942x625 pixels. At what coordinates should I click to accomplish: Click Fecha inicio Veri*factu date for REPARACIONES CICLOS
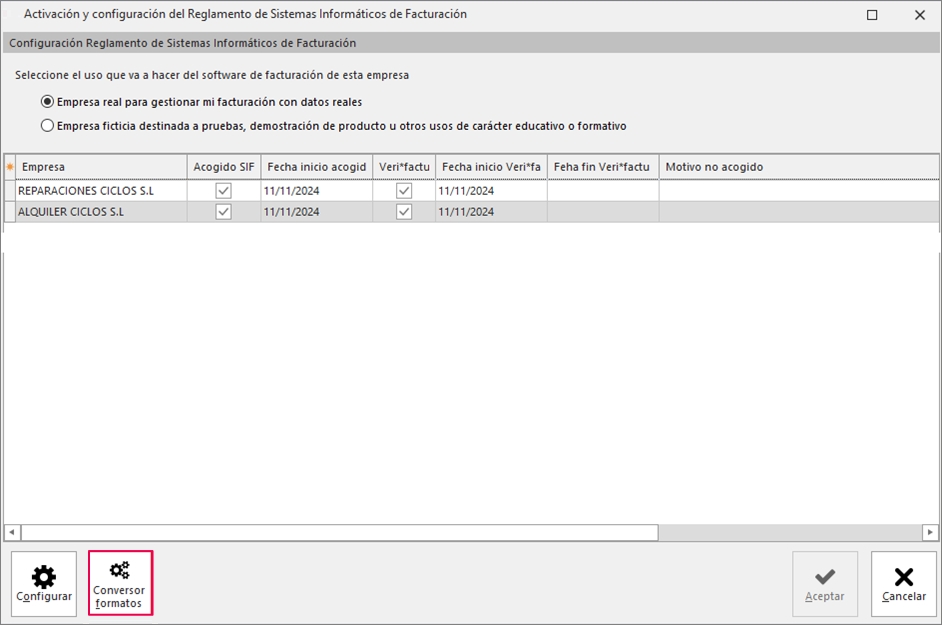[491, 191]
